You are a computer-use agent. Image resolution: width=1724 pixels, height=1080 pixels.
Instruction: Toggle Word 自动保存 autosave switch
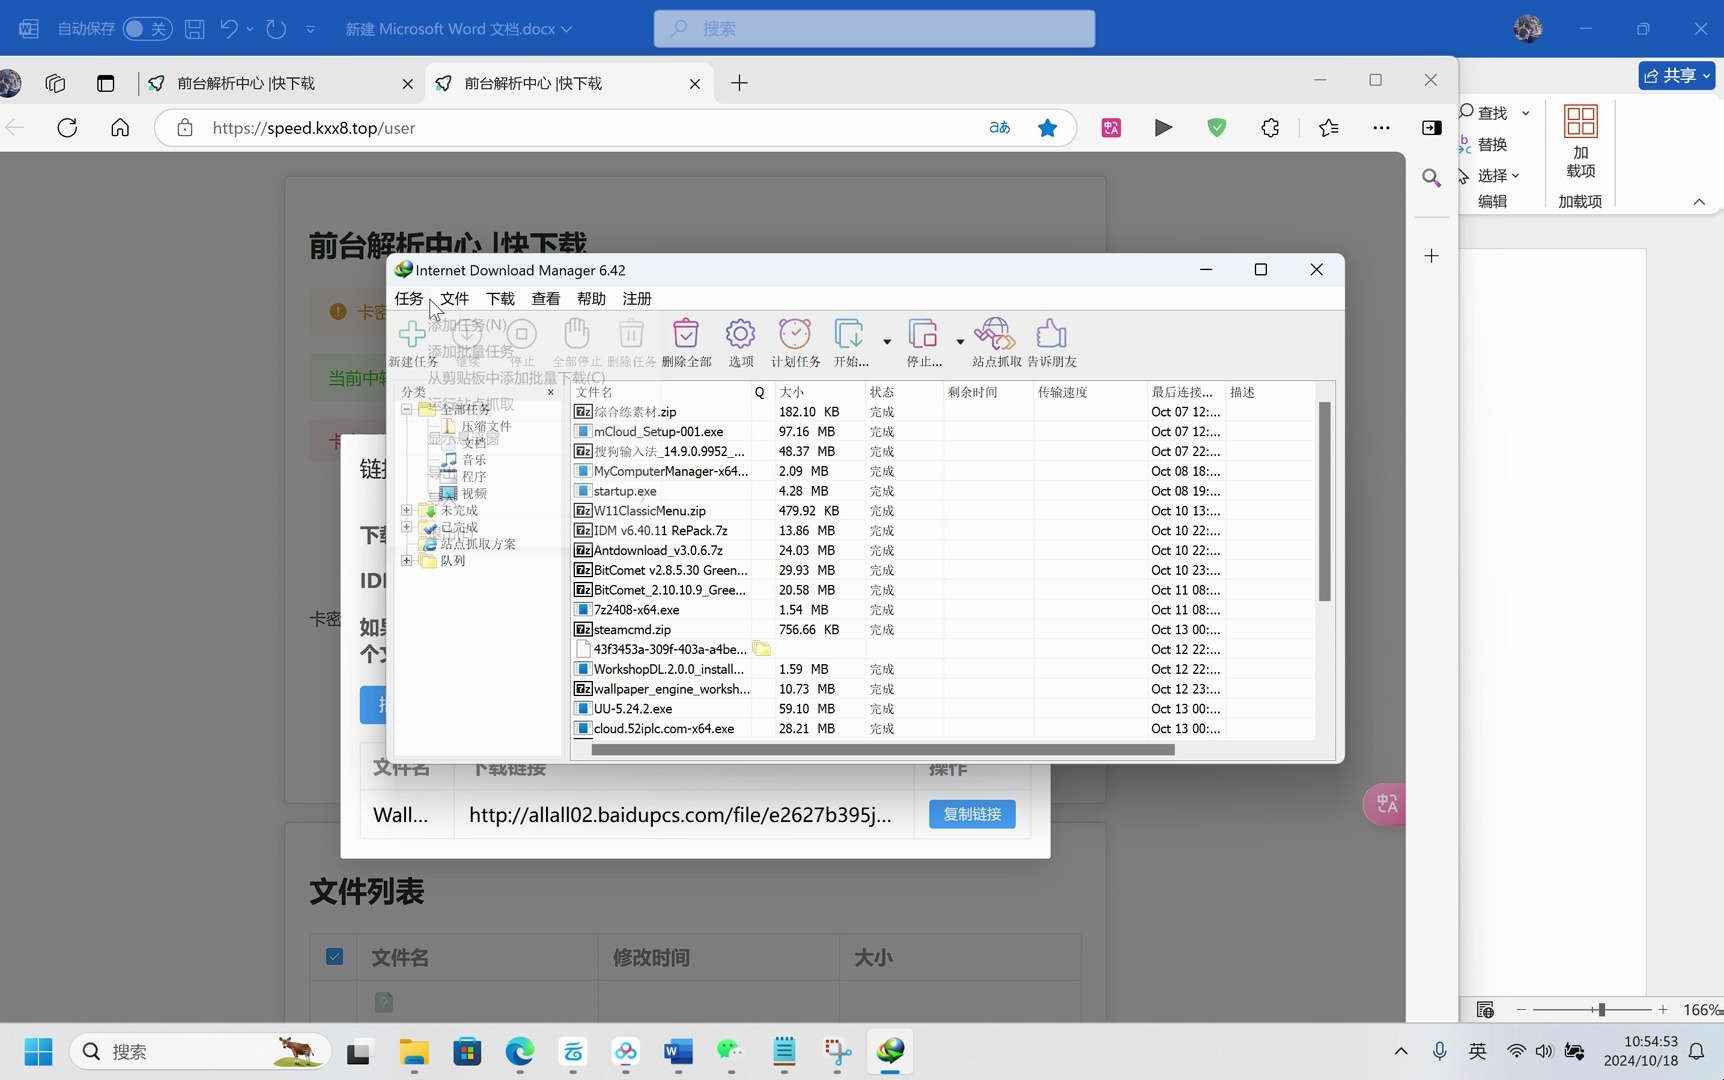(147, 29)
